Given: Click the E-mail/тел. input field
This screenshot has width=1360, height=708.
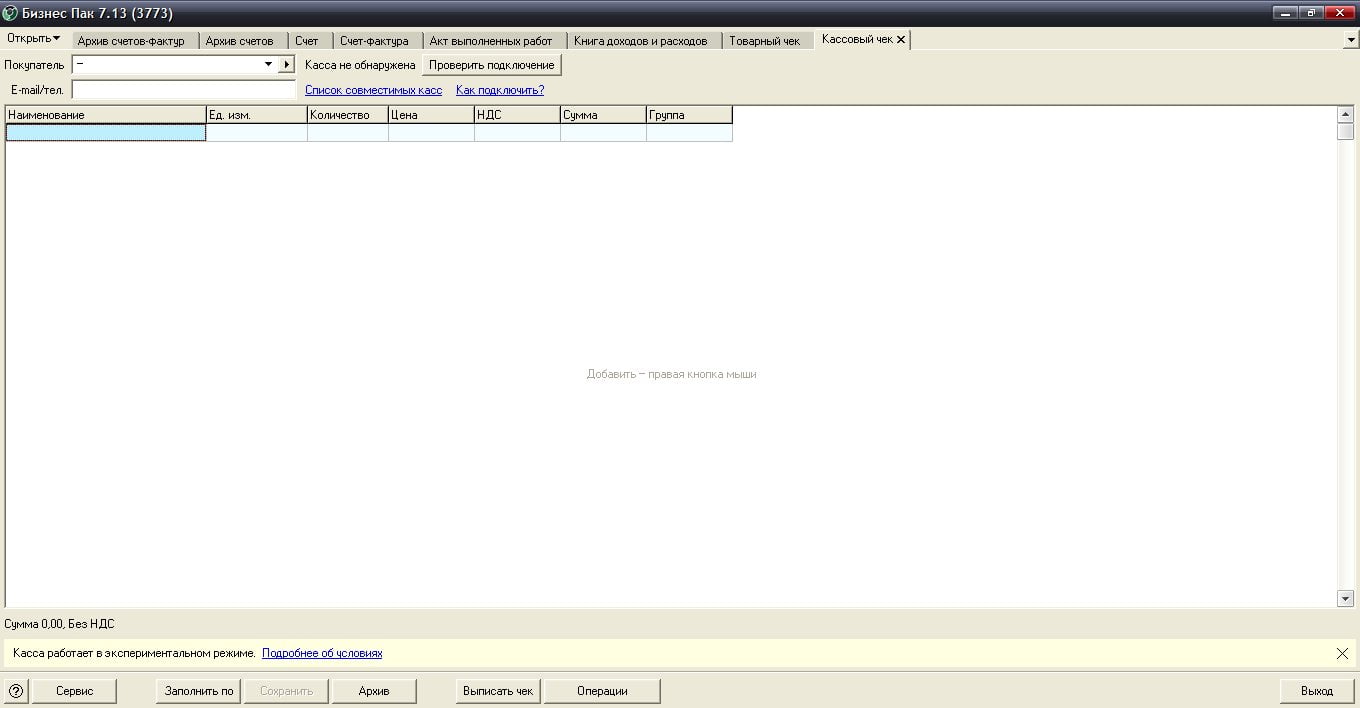Looking at the screenshot, I should click(x=183, y=90).
